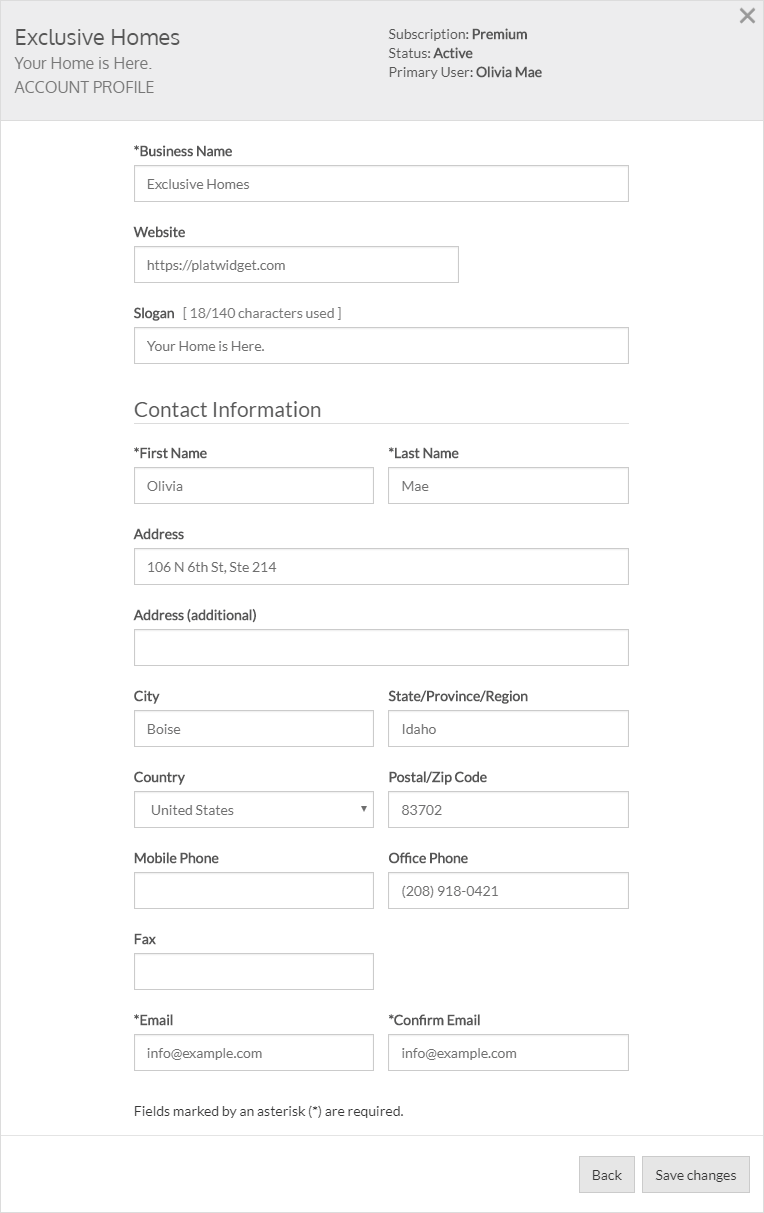Click the Save changes button
Screen dimensions: 764x1213
click(695, 1175)
